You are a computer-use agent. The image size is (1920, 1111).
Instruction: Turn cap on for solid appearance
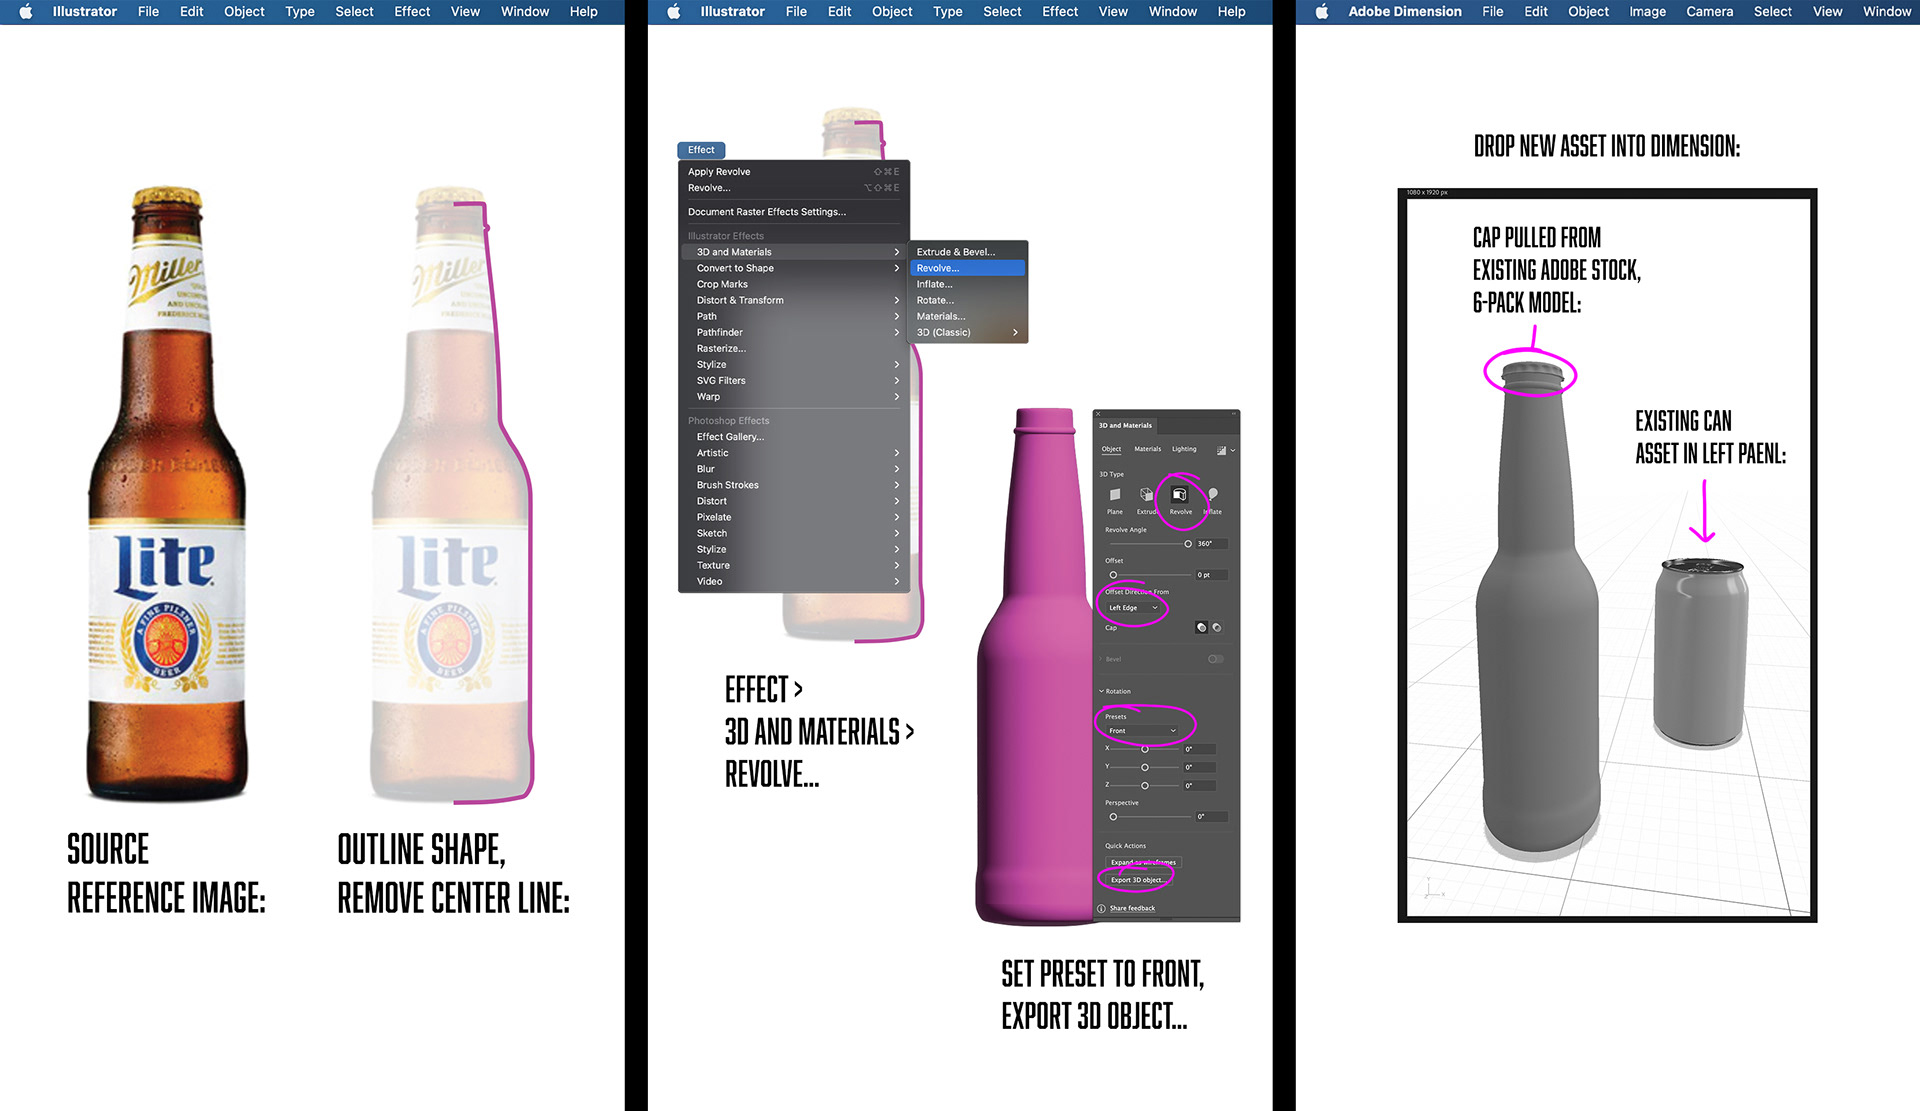[1201, 627]
